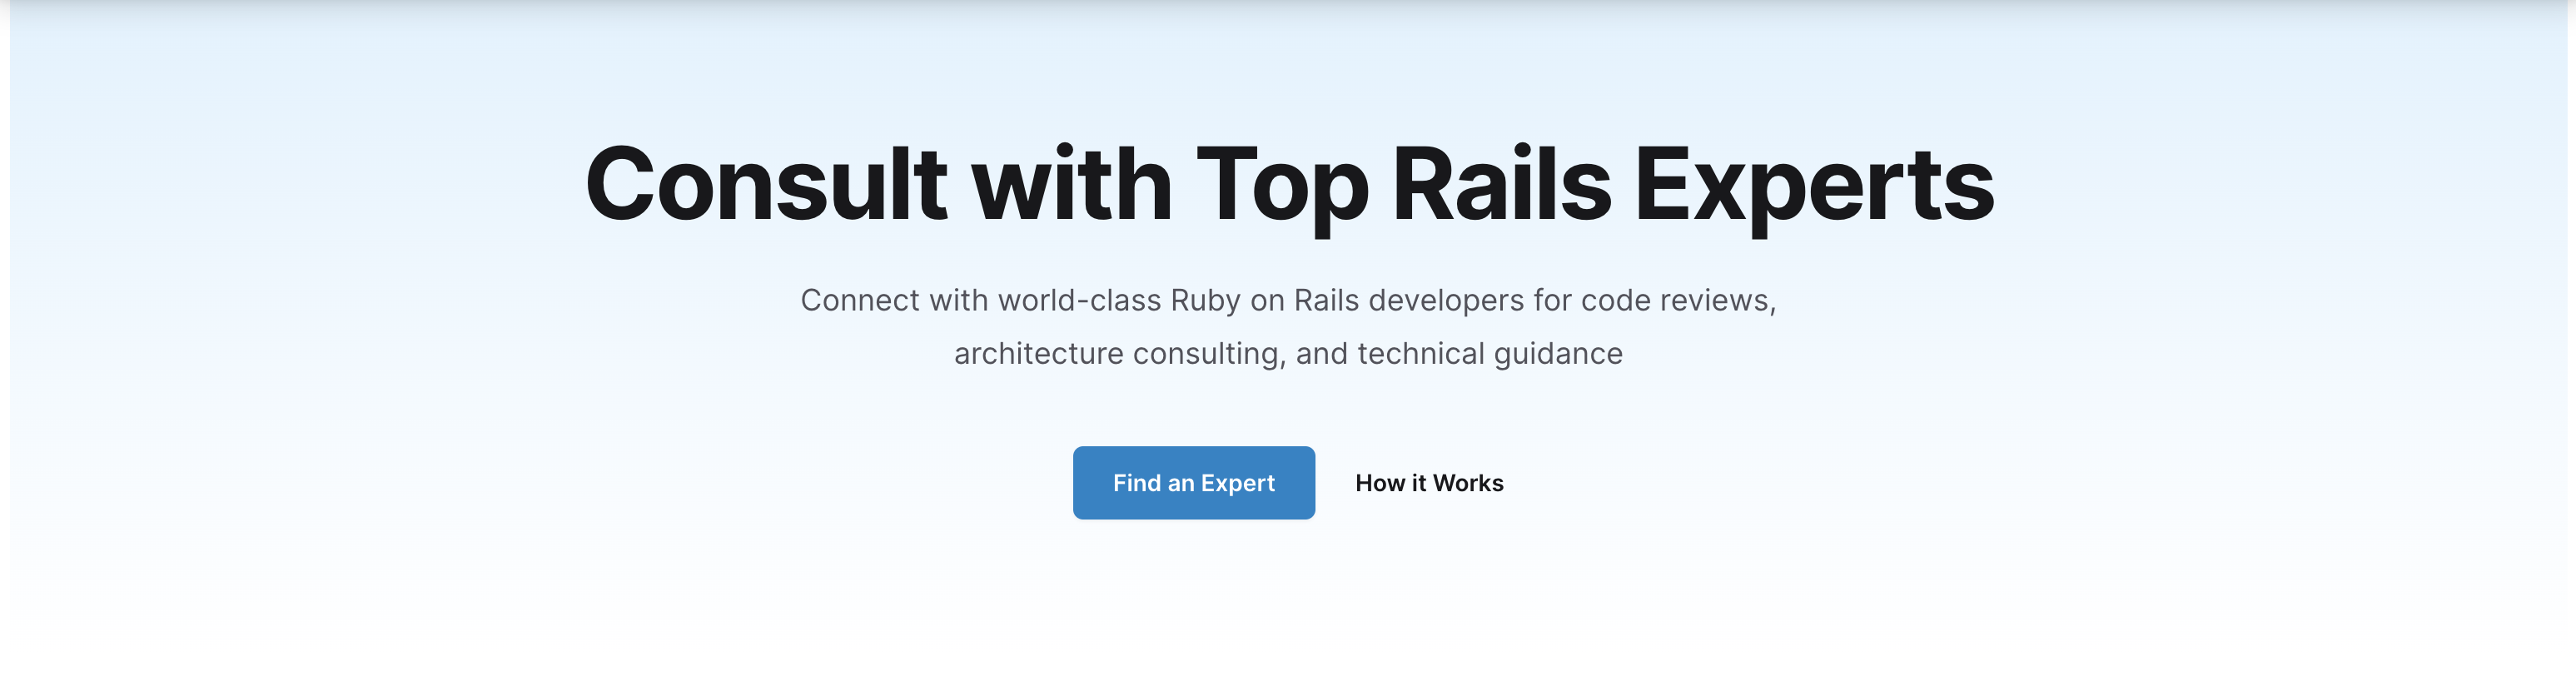
Task: Click the word Top in the headline
Action: point(1282,187)
